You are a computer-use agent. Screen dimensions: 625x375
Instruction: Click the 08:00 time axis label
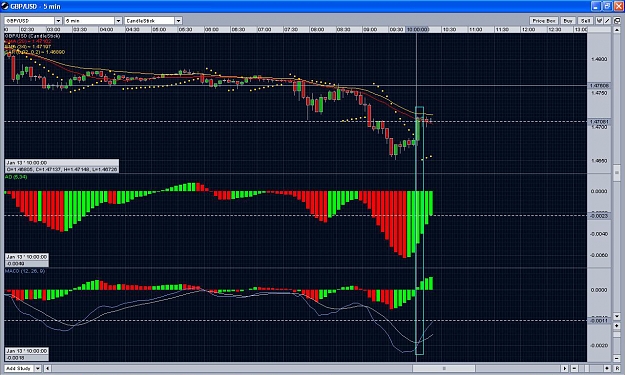317,29
